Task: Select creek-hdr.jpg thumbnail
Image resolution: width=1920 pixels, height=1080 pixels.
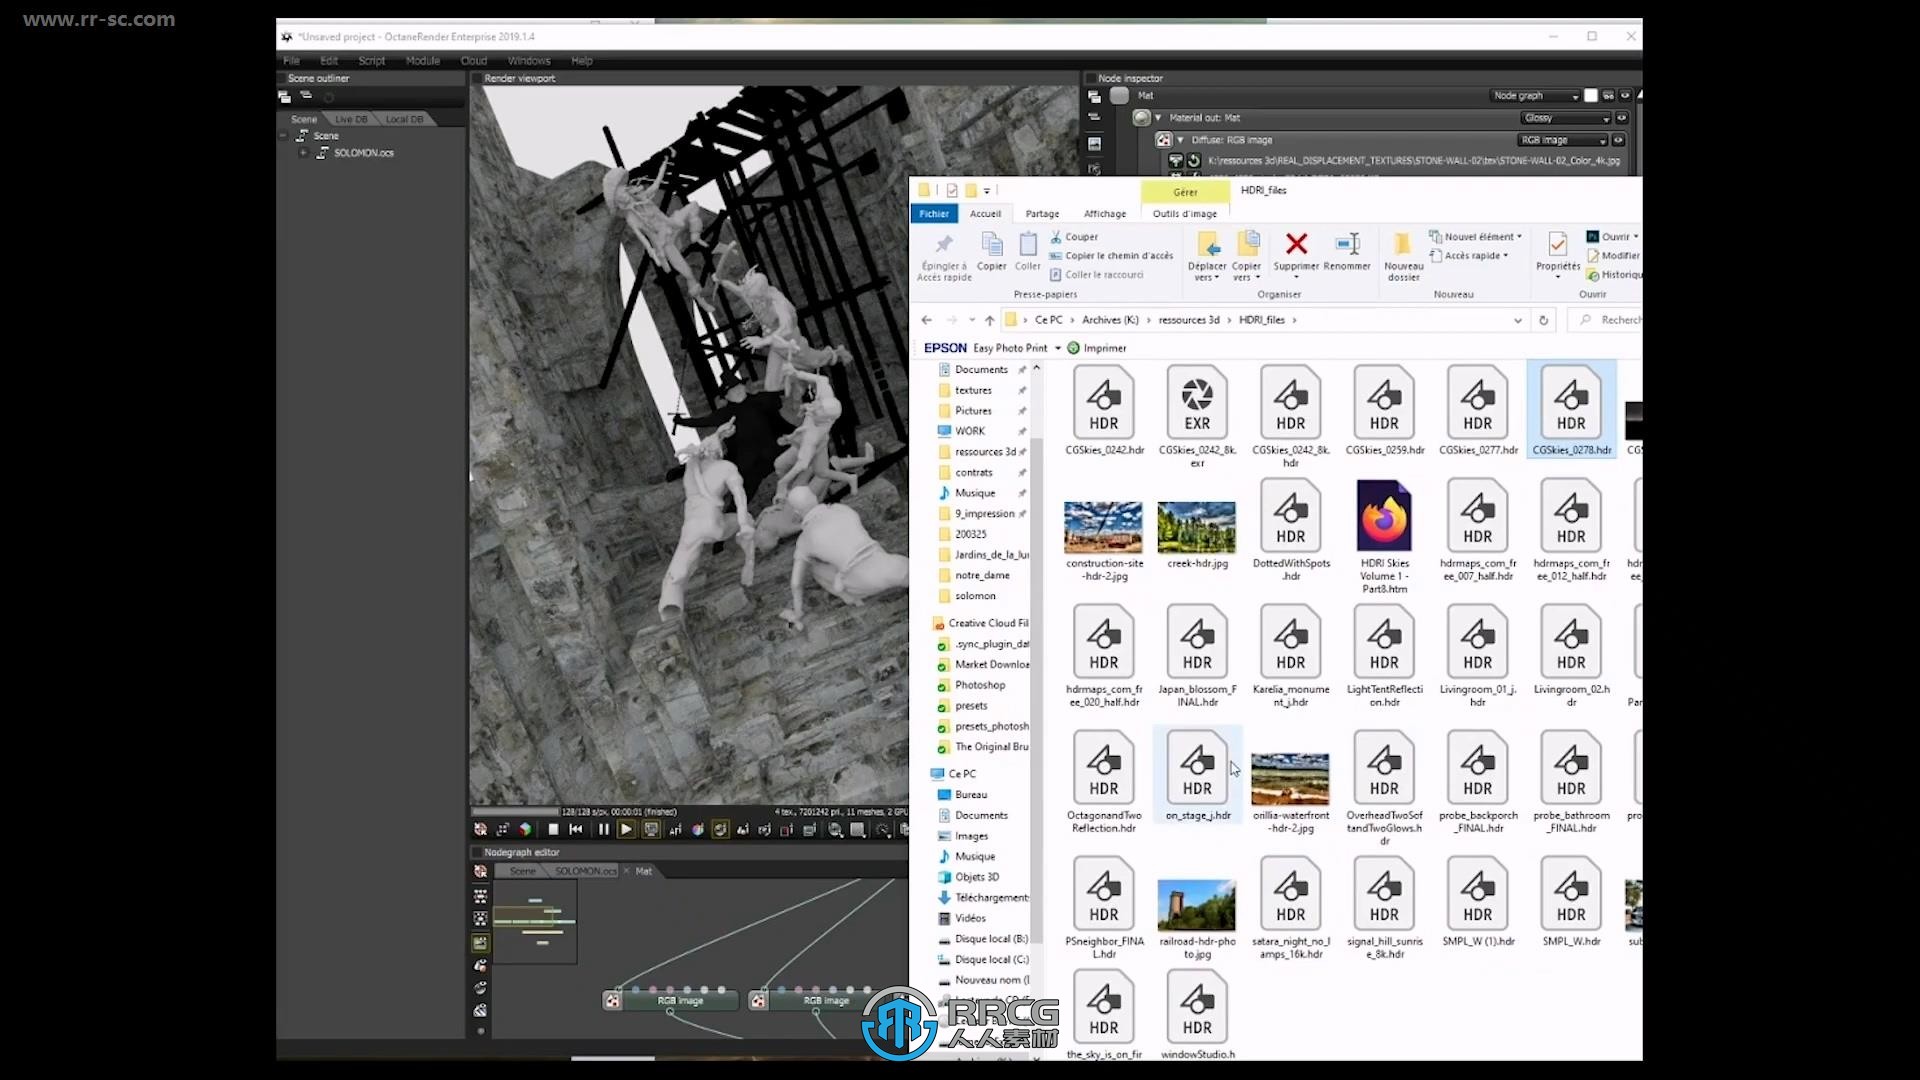Action: (1197, 527)
